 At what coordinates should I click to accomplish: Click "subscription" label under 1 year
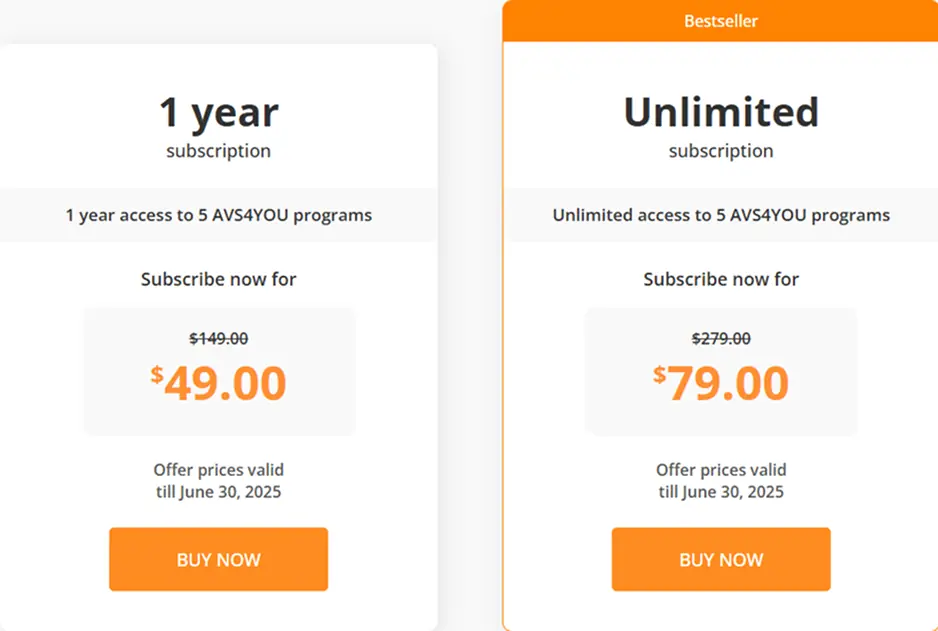point(218,151)
